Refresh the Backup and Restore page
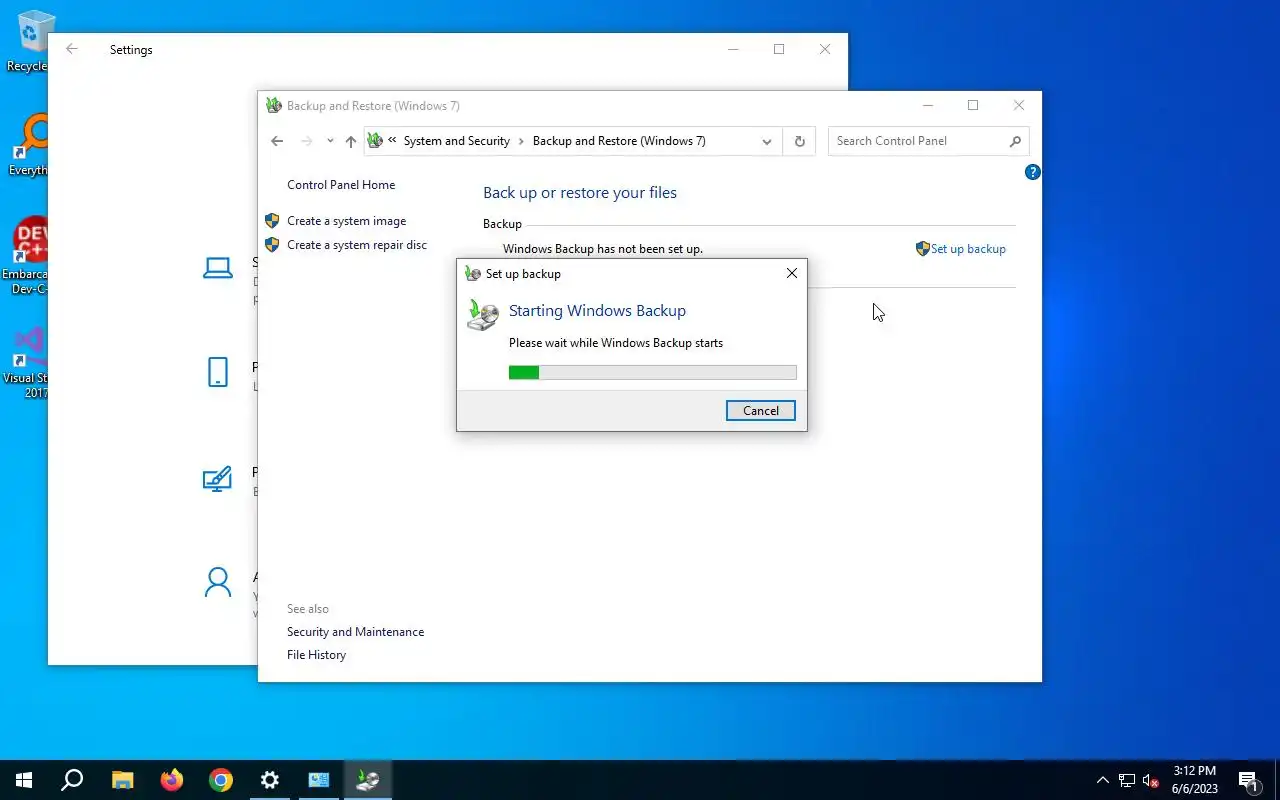This screenshot has width=1280, height=800. tap(799, 141)
